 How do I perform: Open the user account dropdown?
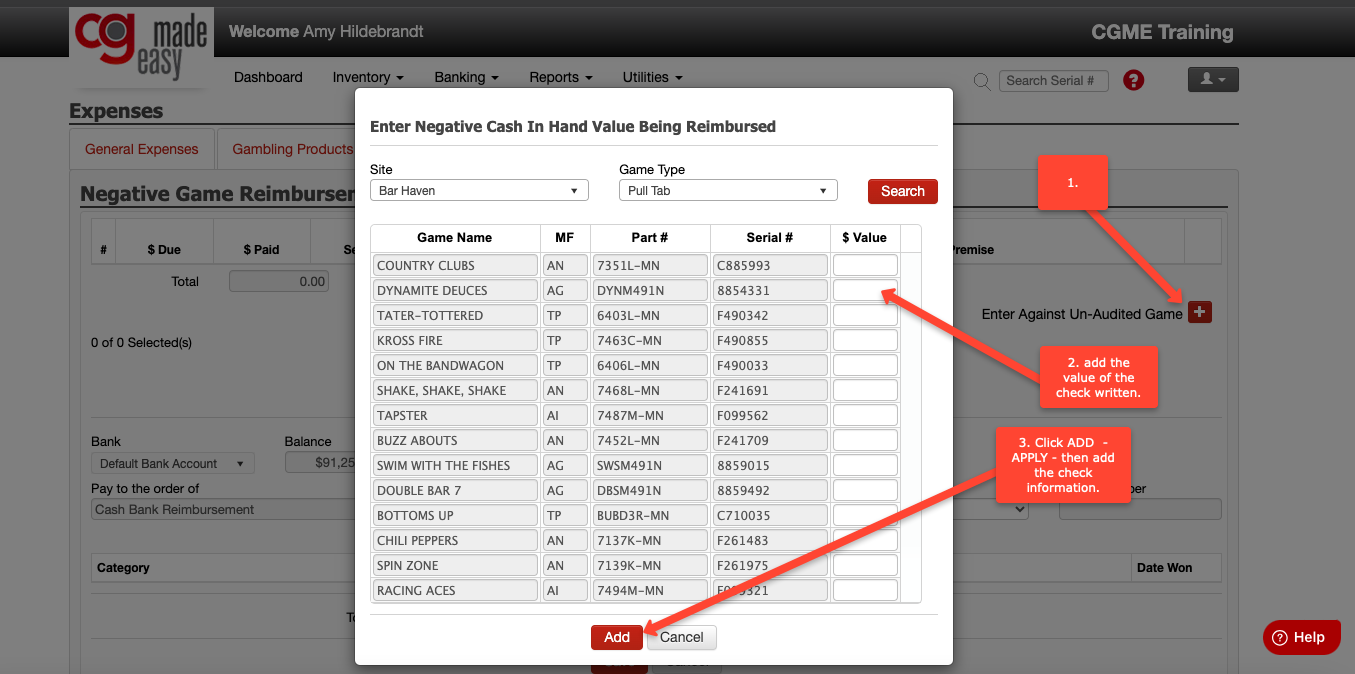click(x=1213, y=80)
